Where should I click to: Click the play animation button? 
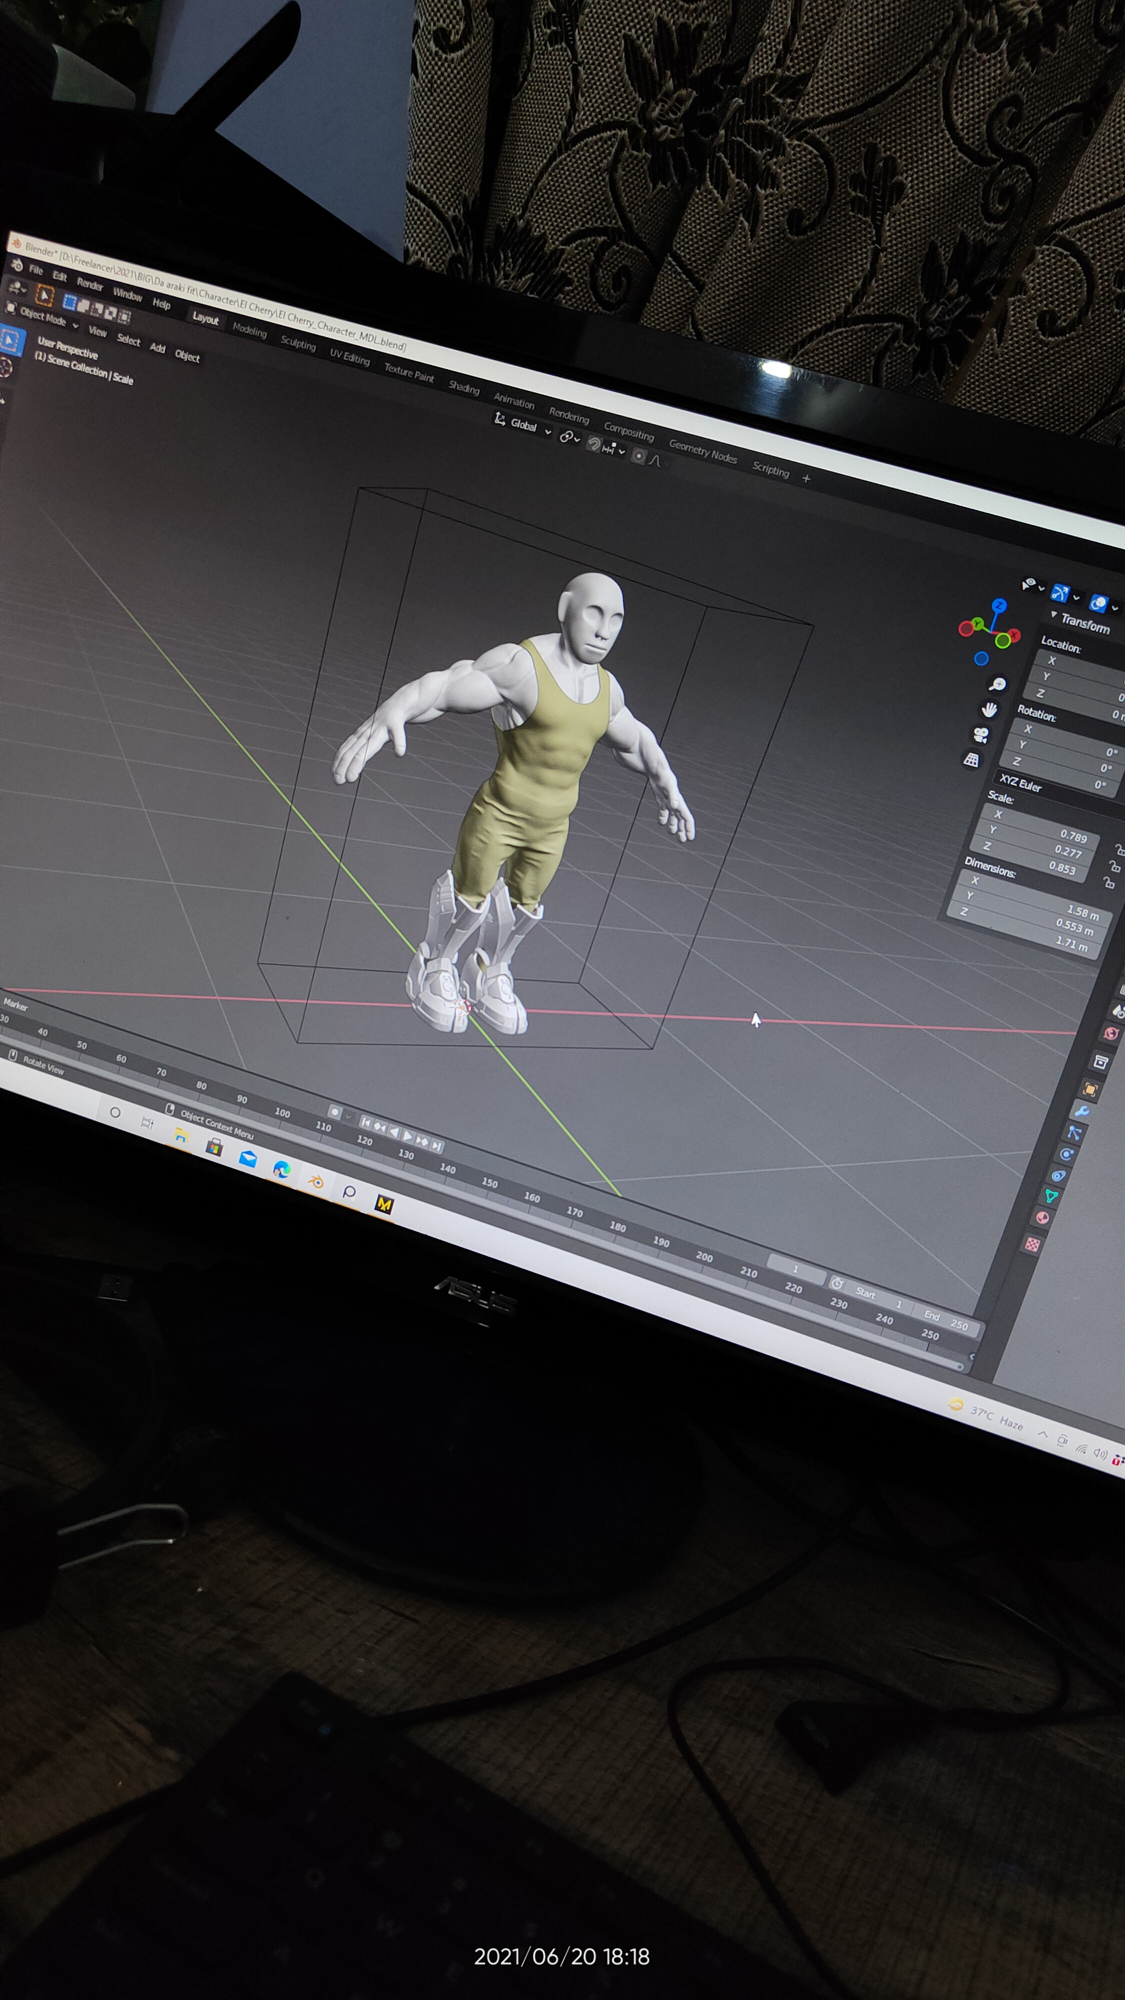coord(408,1135)
